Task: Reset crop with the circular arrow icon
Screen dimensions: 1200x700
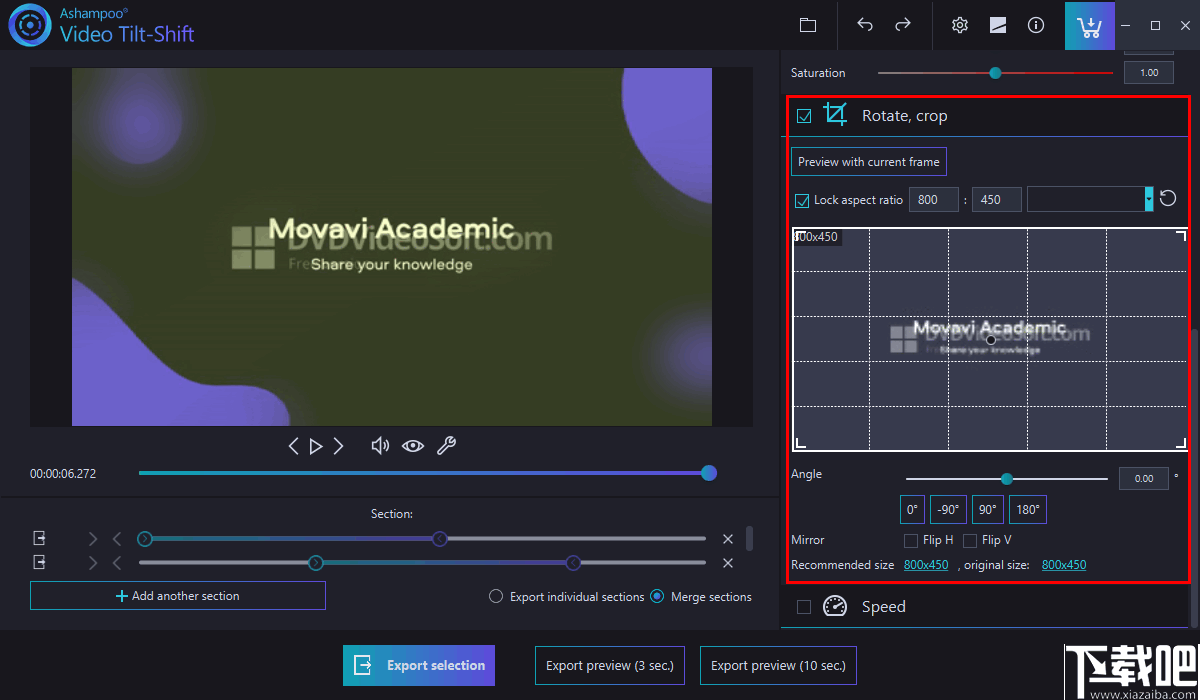Action: point(1168,199)
